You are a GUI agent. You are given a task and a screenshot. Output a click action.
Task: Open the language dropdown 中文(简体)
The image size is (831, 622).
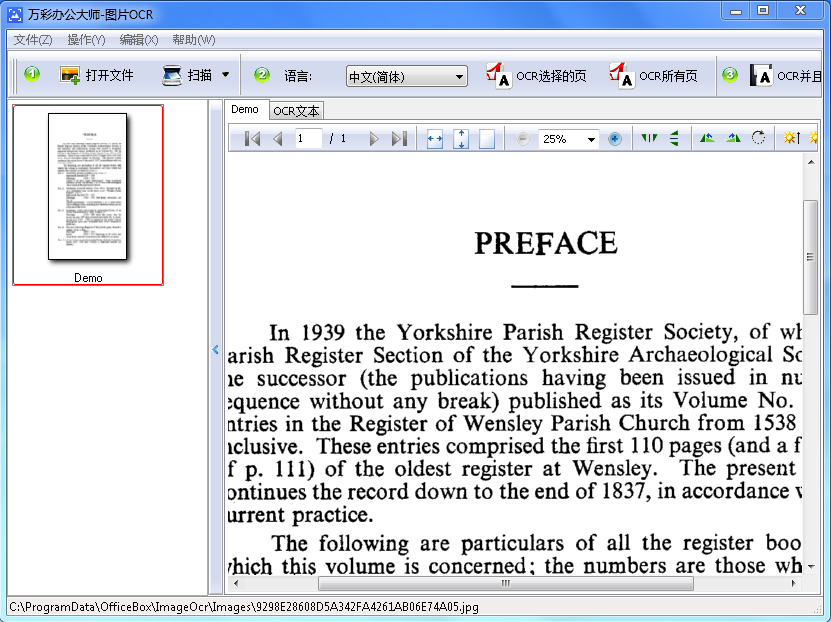point(406,77)
